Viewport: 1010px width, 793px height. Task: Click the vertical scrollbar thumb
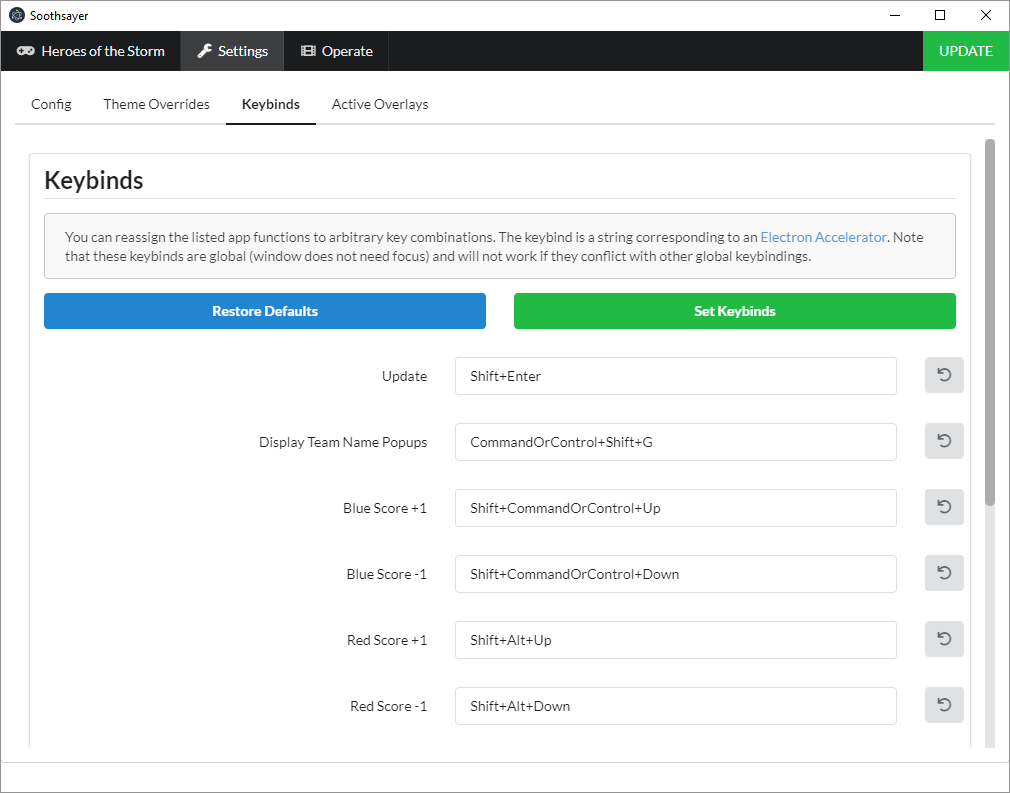(989, 322)
